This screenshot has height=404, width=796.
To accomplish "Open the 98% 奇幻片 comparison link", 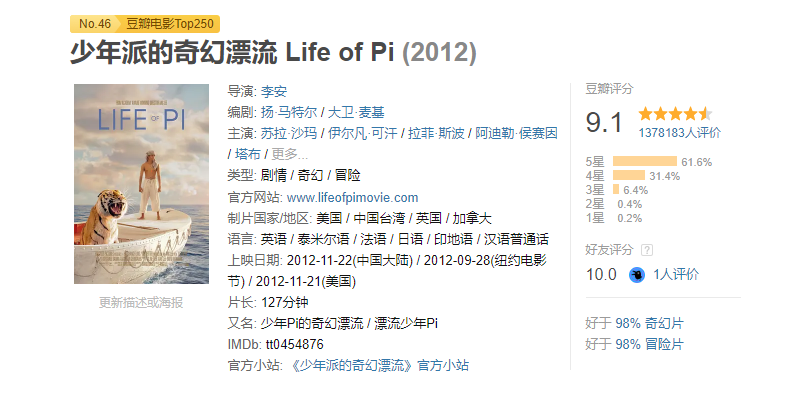I will [x=649, y=323].
